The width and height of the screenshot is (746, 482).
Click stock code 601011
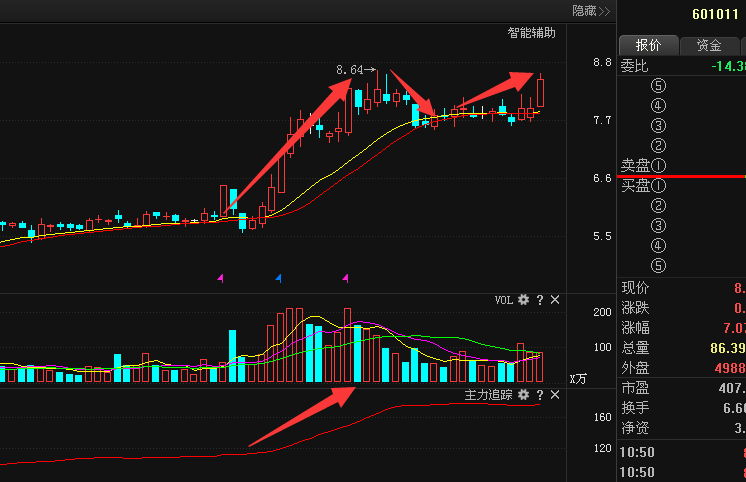pyautogui.click(x=718, y=14)
